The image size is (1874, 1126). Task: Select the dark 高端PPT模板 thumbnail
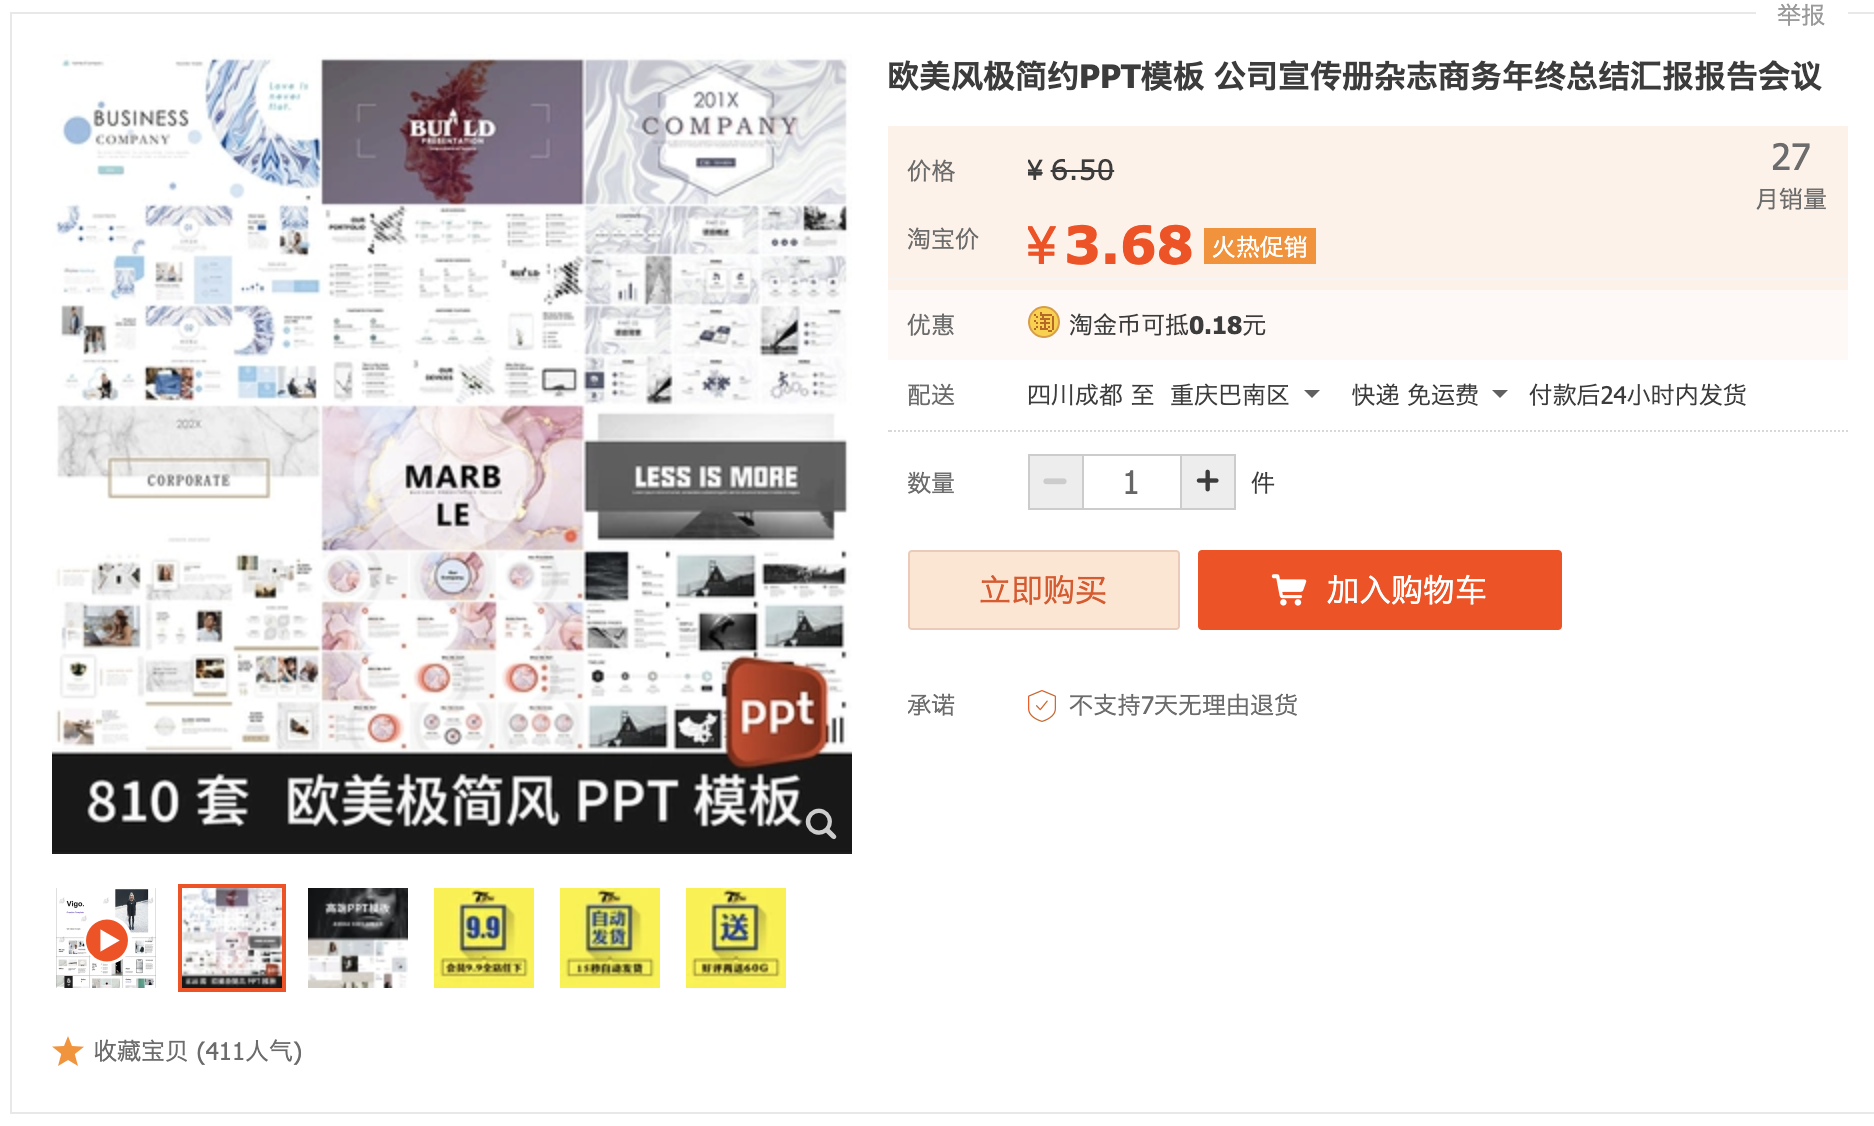(358, 938)
